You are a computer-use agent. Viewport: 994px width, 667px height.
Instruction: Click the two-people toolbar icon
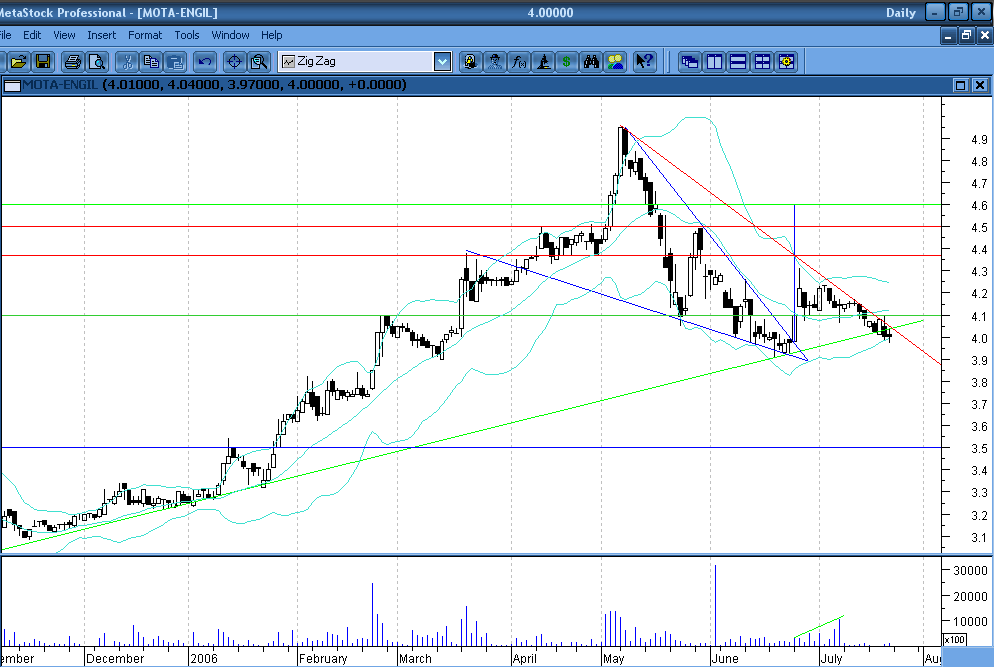[x=615, y=62]
